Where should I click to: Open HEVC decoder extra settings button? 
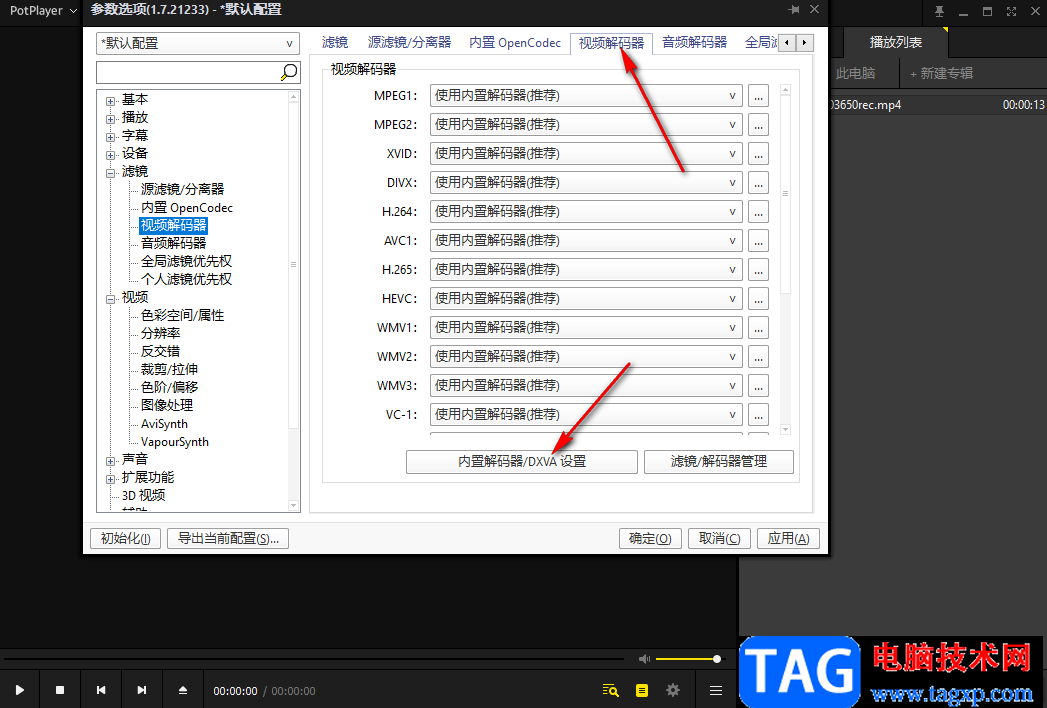[758, 299]
